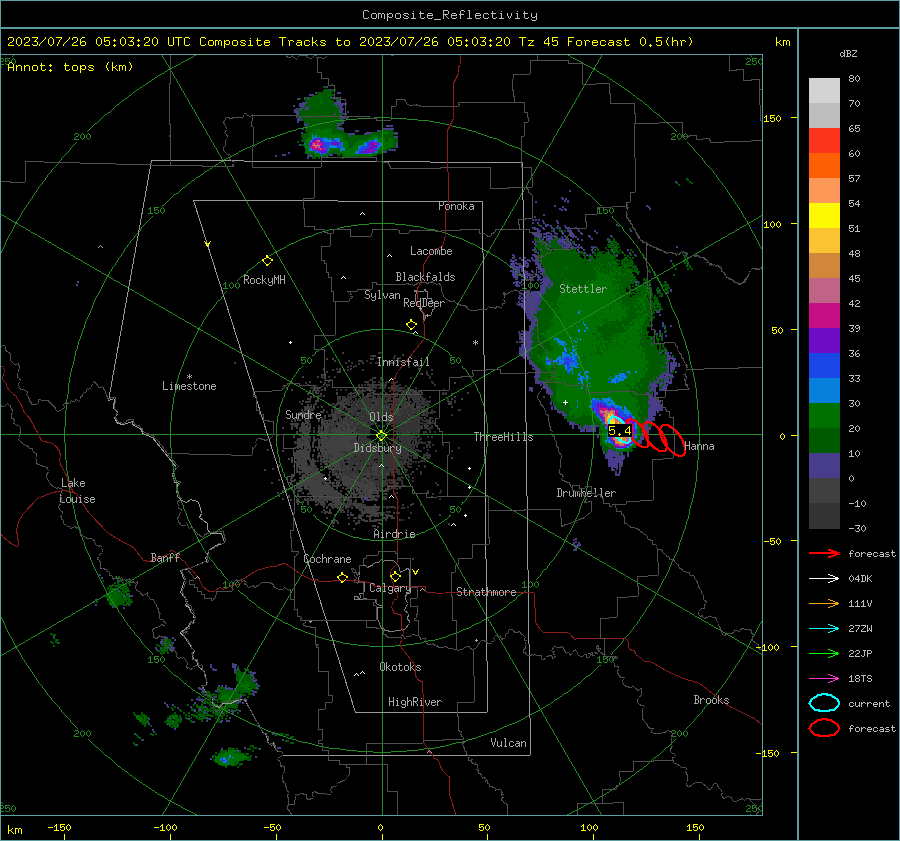Screen dimensions: 900x841
Task: Click the Strathmore city label
Action: [486, 592]
